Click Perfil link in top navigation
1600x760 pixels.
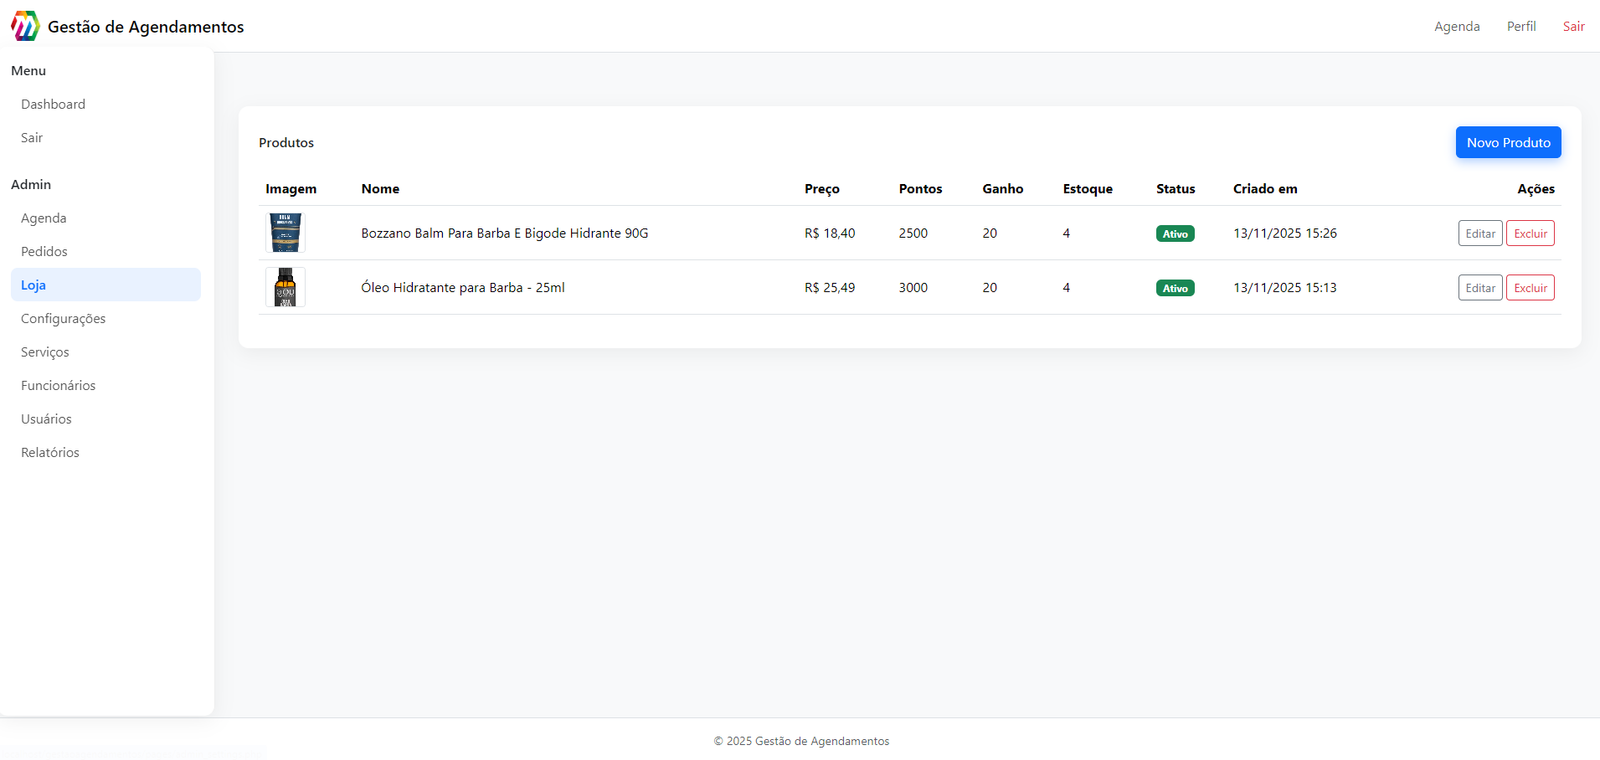(x=1520, y=27)
